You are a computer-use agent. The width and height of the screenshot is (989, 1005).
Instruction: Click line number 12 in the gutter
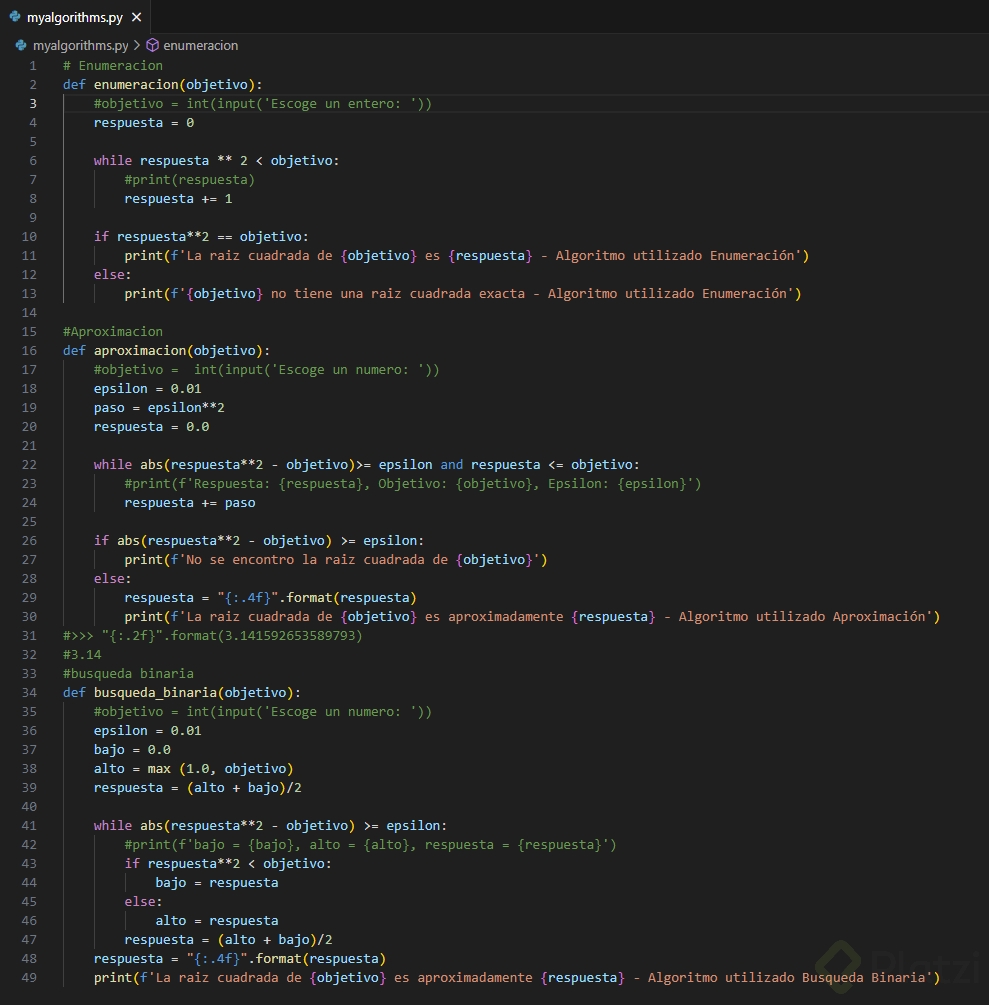(29, 275)
